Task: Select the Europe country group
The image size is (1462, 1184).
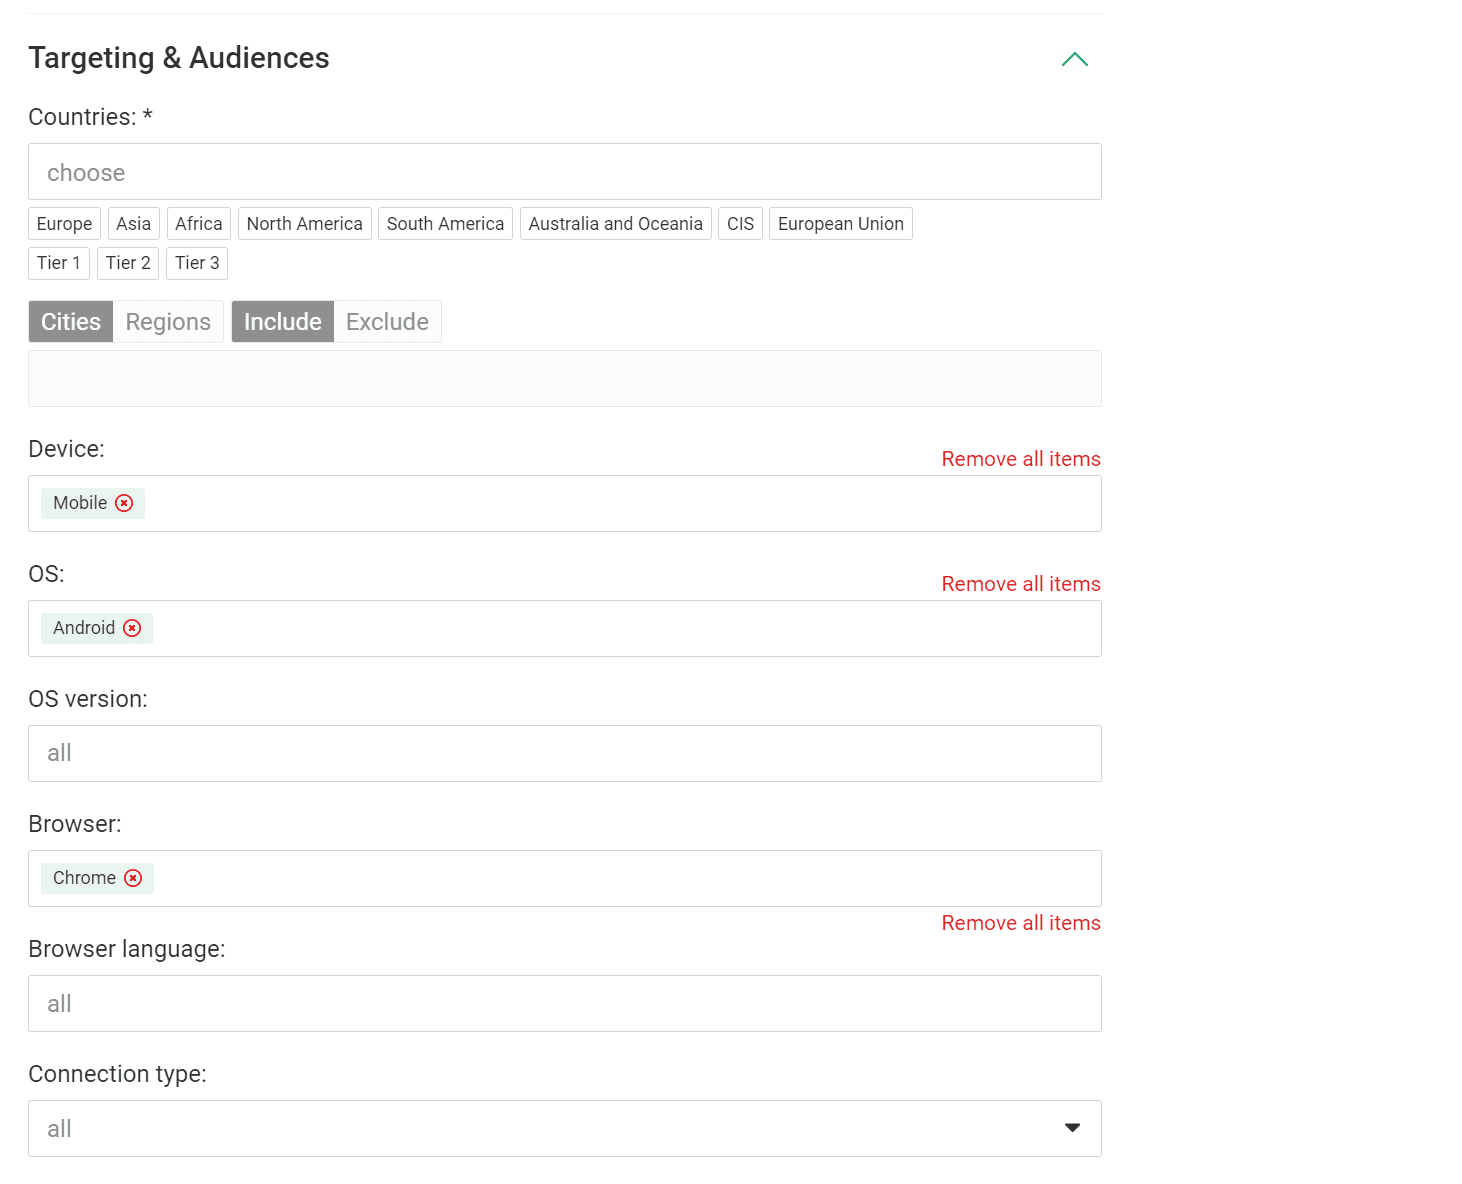Action: coord(64,224)
